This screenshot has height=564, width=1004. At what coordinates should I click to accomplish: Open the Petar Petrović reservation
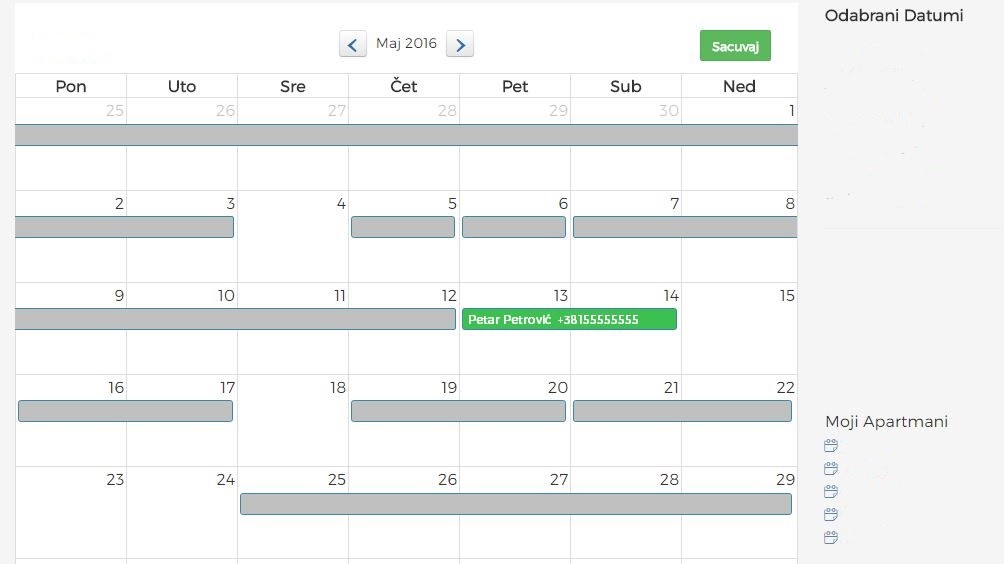568,320
